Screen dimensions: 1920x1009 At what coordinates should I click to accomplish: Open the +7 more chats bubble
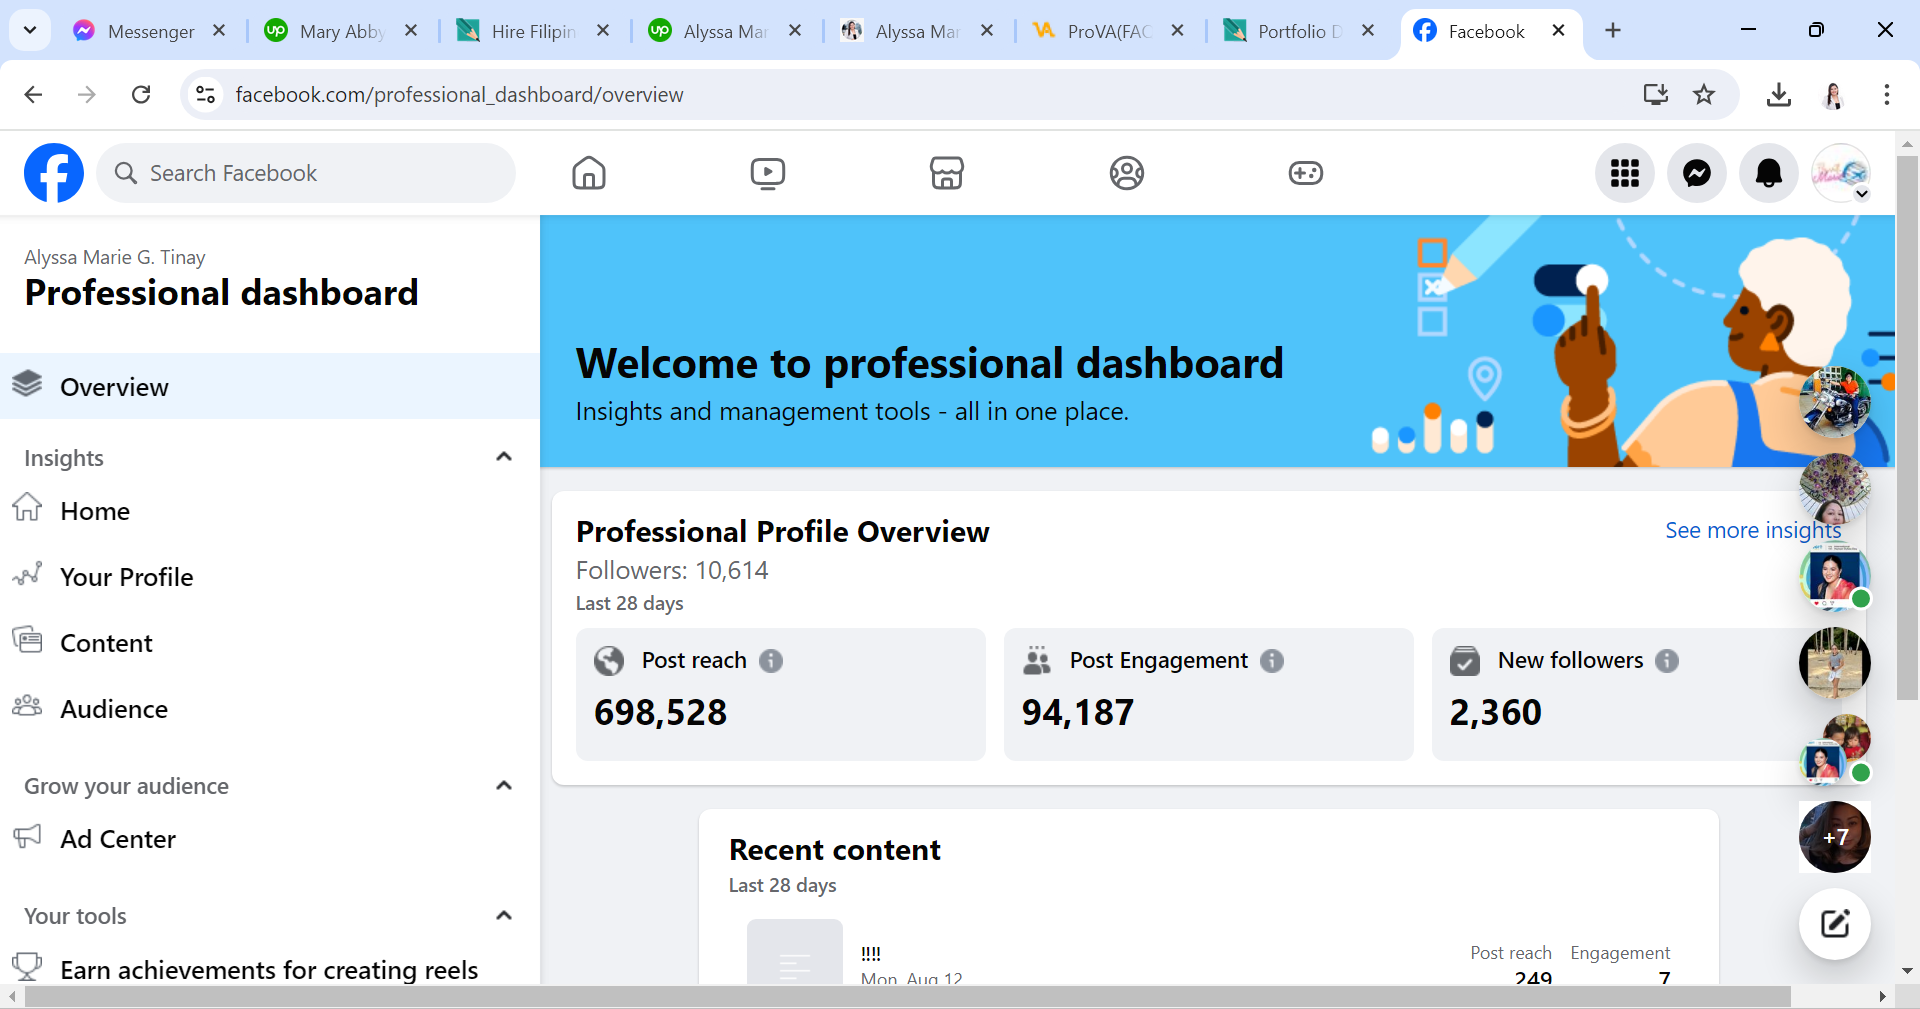1835,837
